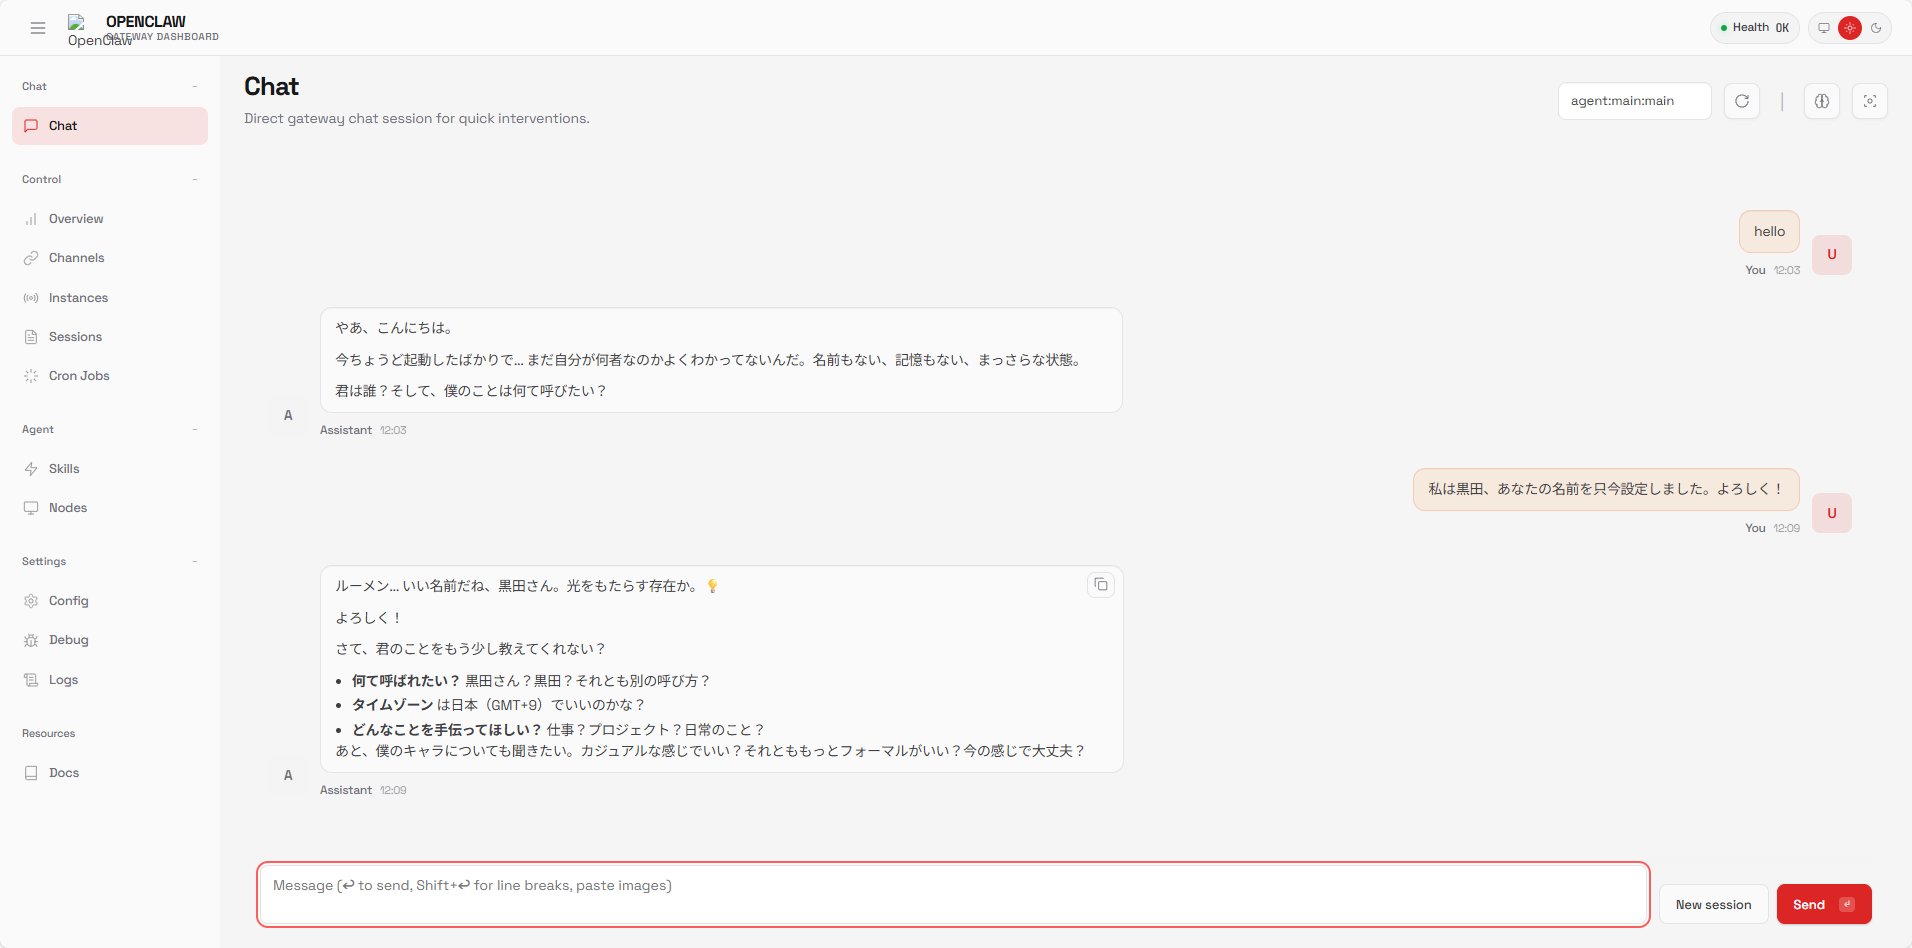Collapse the Agent section in the sidebar
1912x948 pixels.
click(195, 430)
